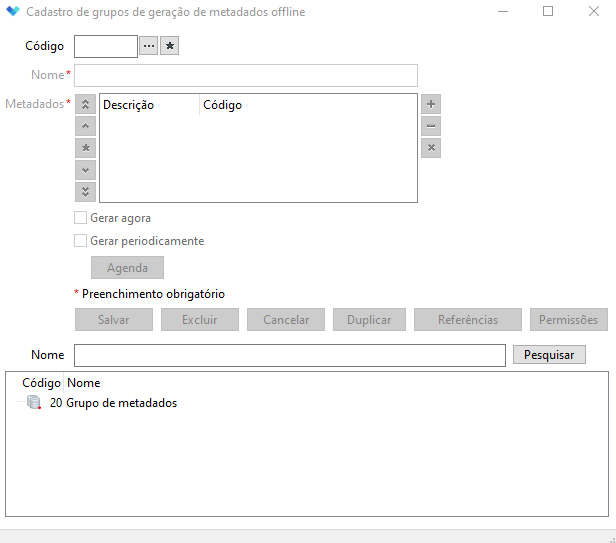Click the star button in metadata reorder column
Screen dimensions: 616x543
85,148
